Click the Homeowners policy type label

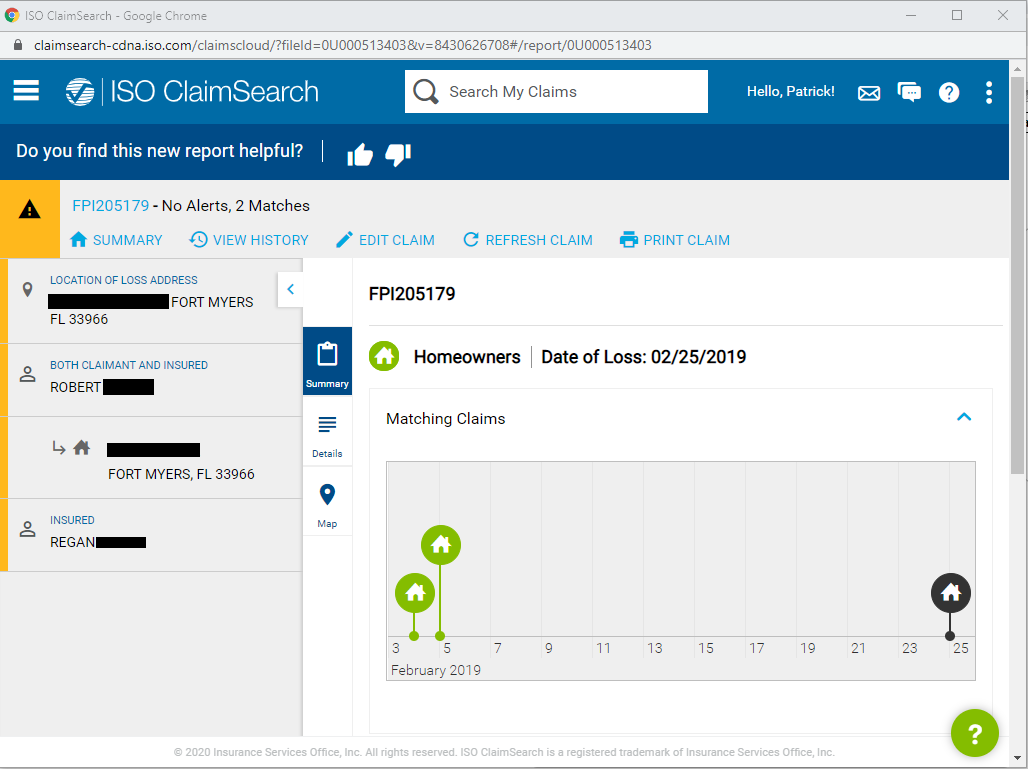pos(467,357)
